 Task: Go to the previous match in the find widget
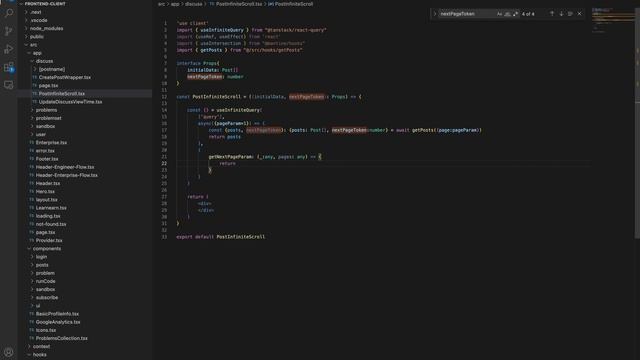click(x=552, y=14)
